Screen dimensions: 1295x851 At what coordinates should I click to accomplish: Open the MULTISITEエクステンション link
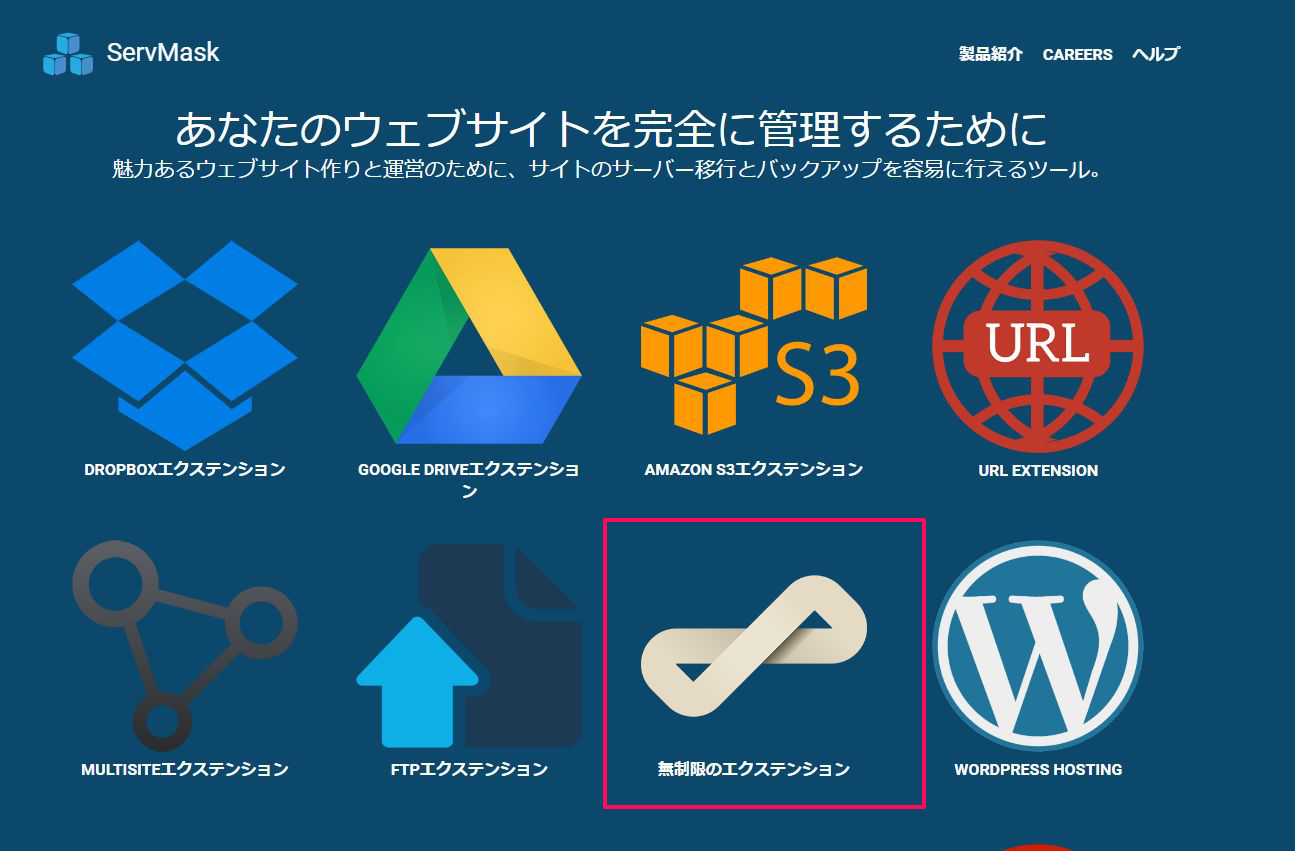tap(185, 769)
